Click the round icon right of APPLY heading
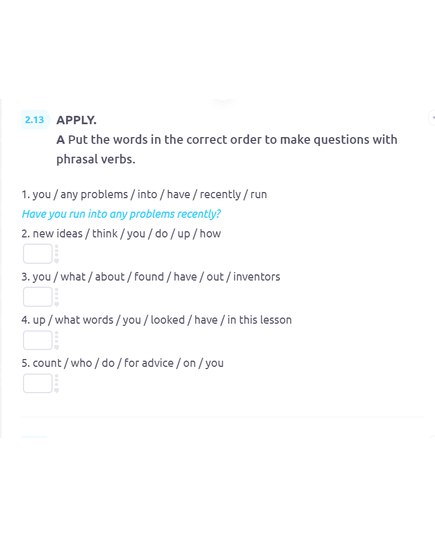 432,117
